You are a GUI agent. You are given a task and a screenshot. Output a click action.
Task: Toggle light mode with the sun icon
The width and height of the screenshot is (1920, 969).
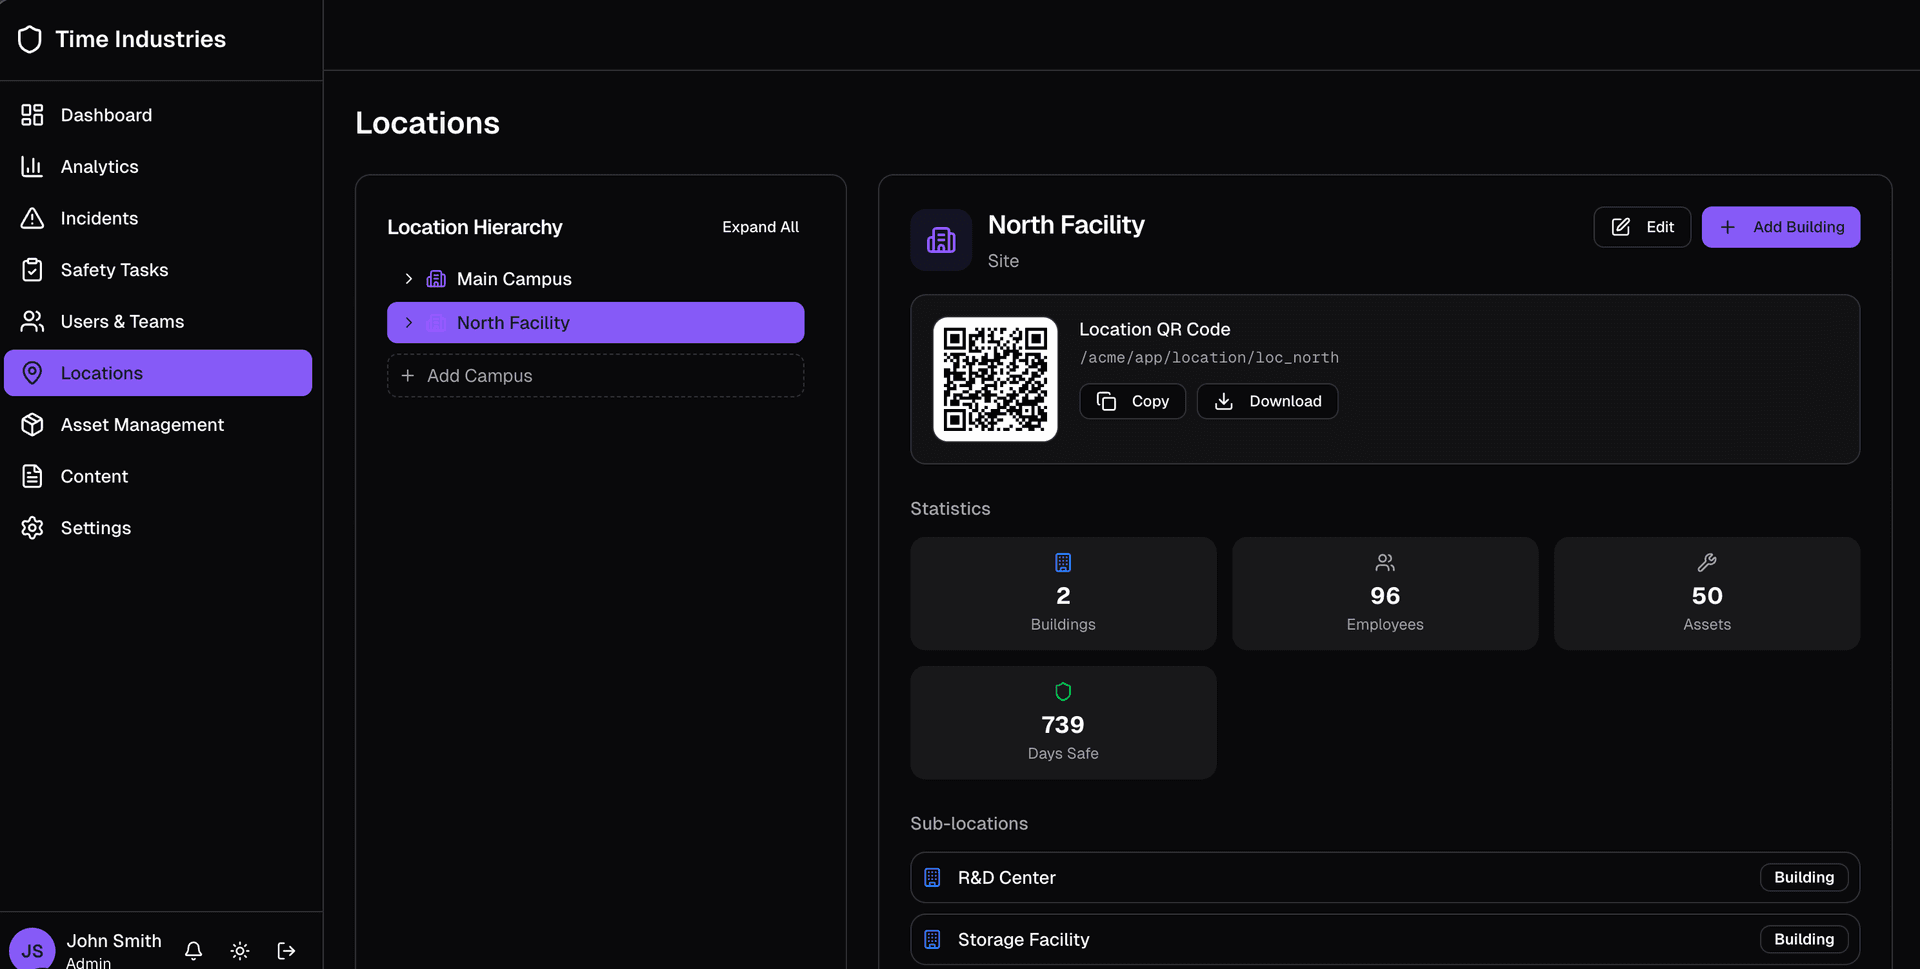click(x=239, y=951)
